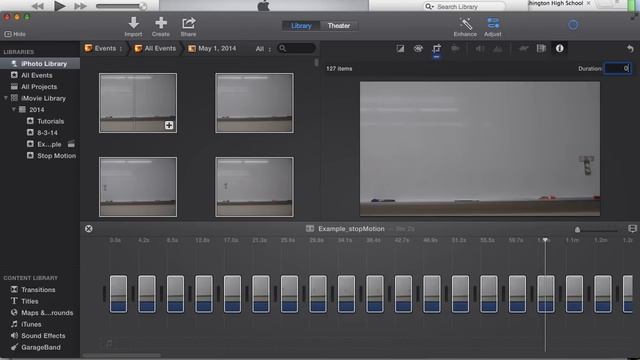Select the bottom-left photo thumbnail
This screenshot has height=360, width=640.
point(138,187)
